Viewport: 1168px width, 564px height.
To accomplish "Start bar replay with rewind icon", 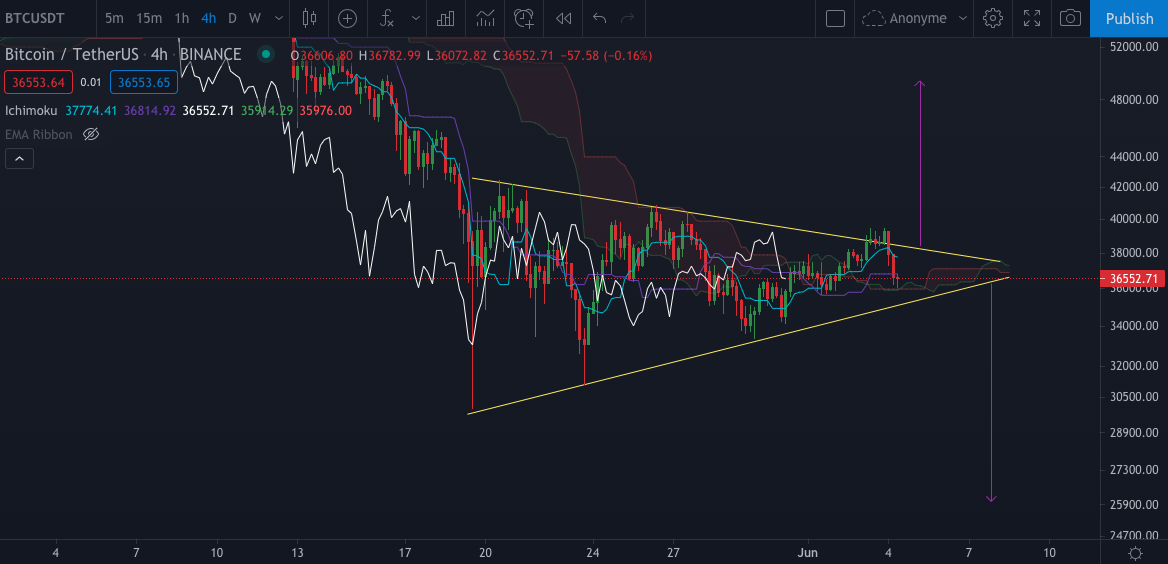I will click(x=564, y=18).
